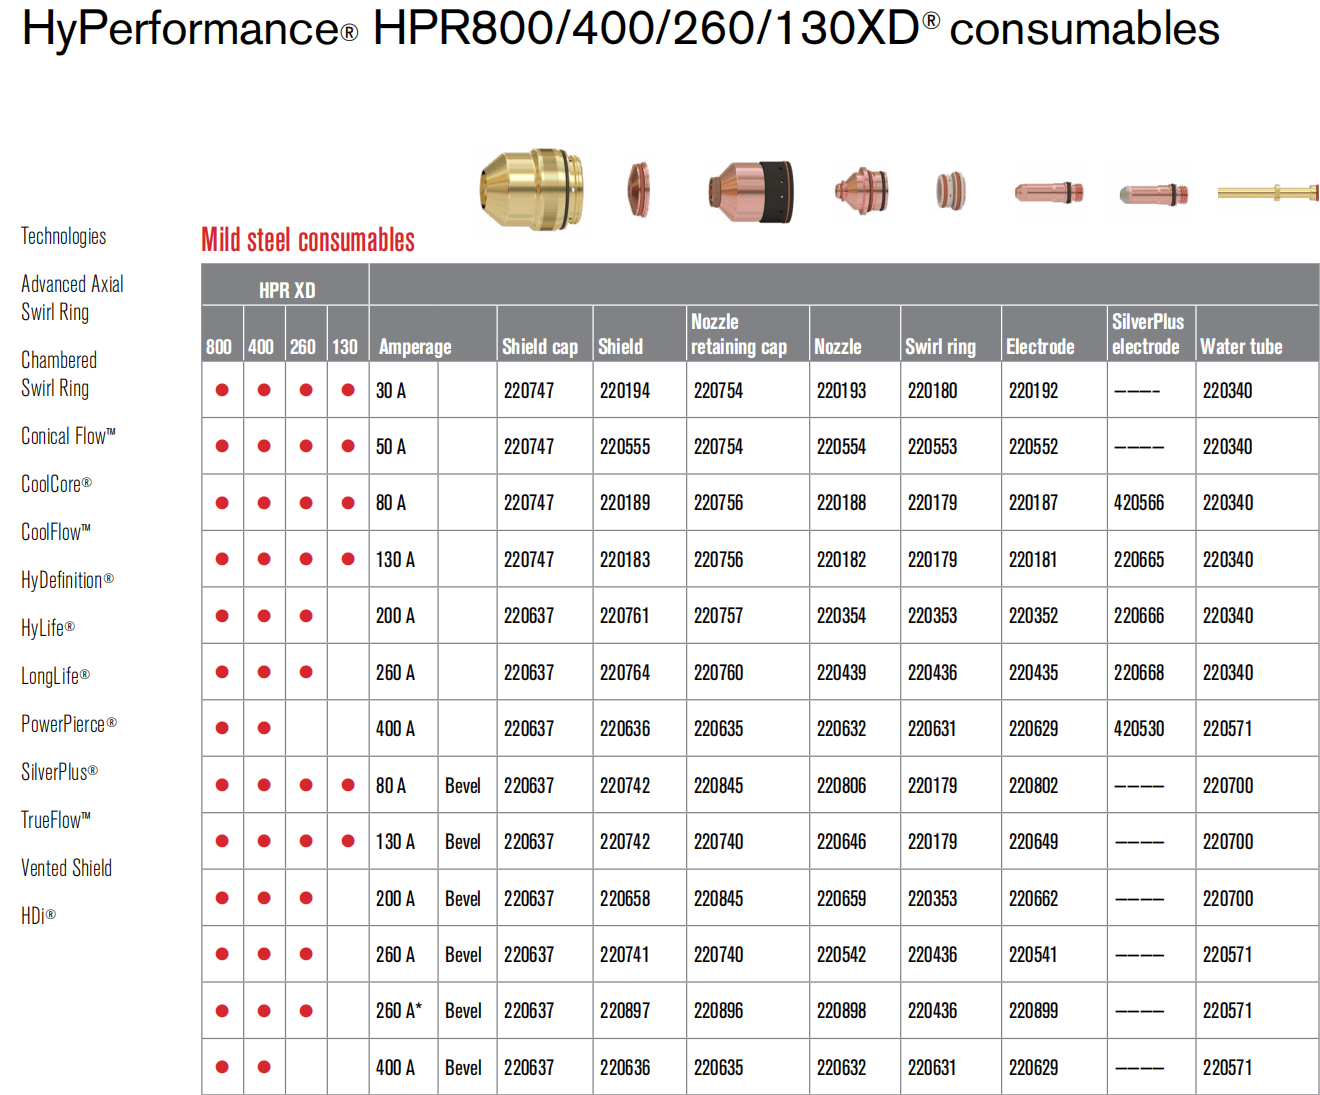1320x1095 pixels.
Task: Click electrode part number 220899
Action: (x=1033, y=1011)
